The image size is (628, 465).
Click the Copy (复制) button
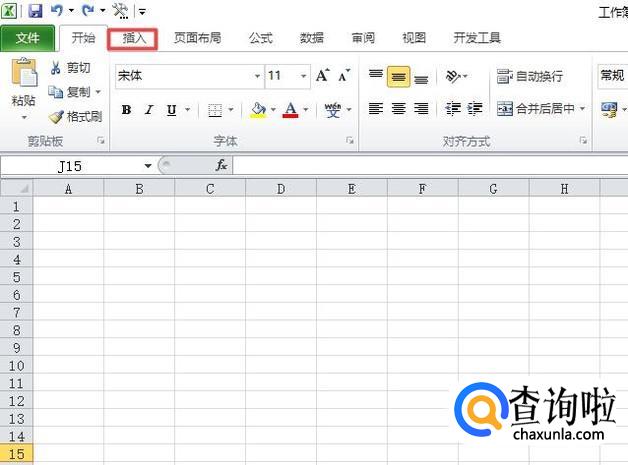69,92
